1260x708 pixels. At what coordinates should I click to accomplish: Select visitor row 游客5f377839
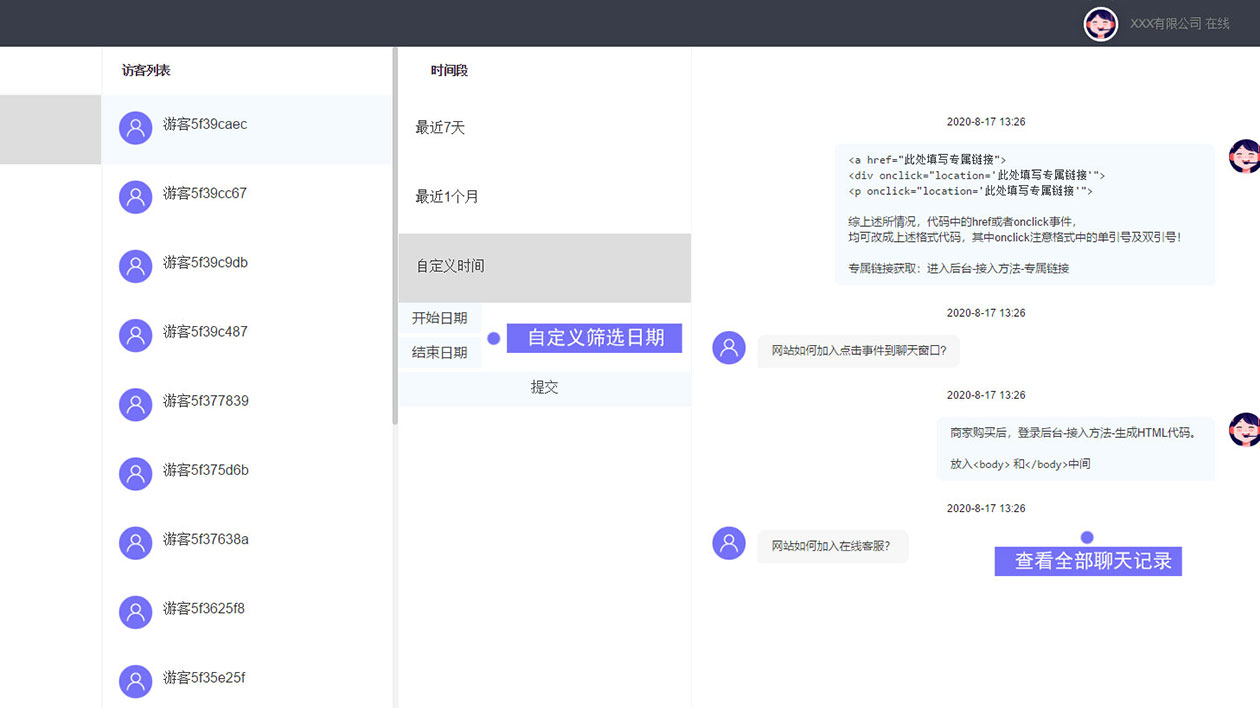pyautogui.click(x=246, y=405)
